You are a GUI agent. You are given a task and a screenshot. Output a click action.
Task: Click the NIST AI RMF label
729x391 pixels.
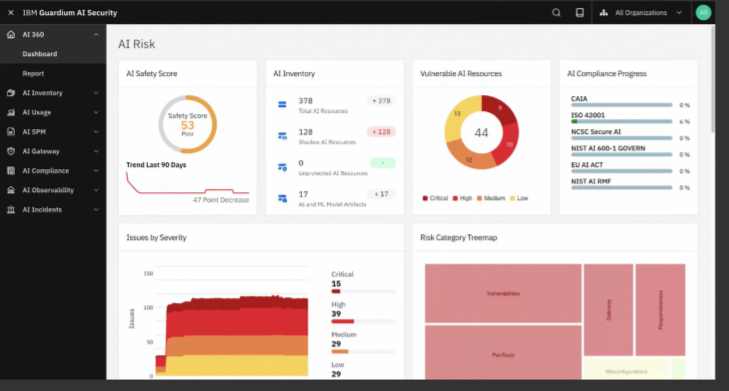591,181
